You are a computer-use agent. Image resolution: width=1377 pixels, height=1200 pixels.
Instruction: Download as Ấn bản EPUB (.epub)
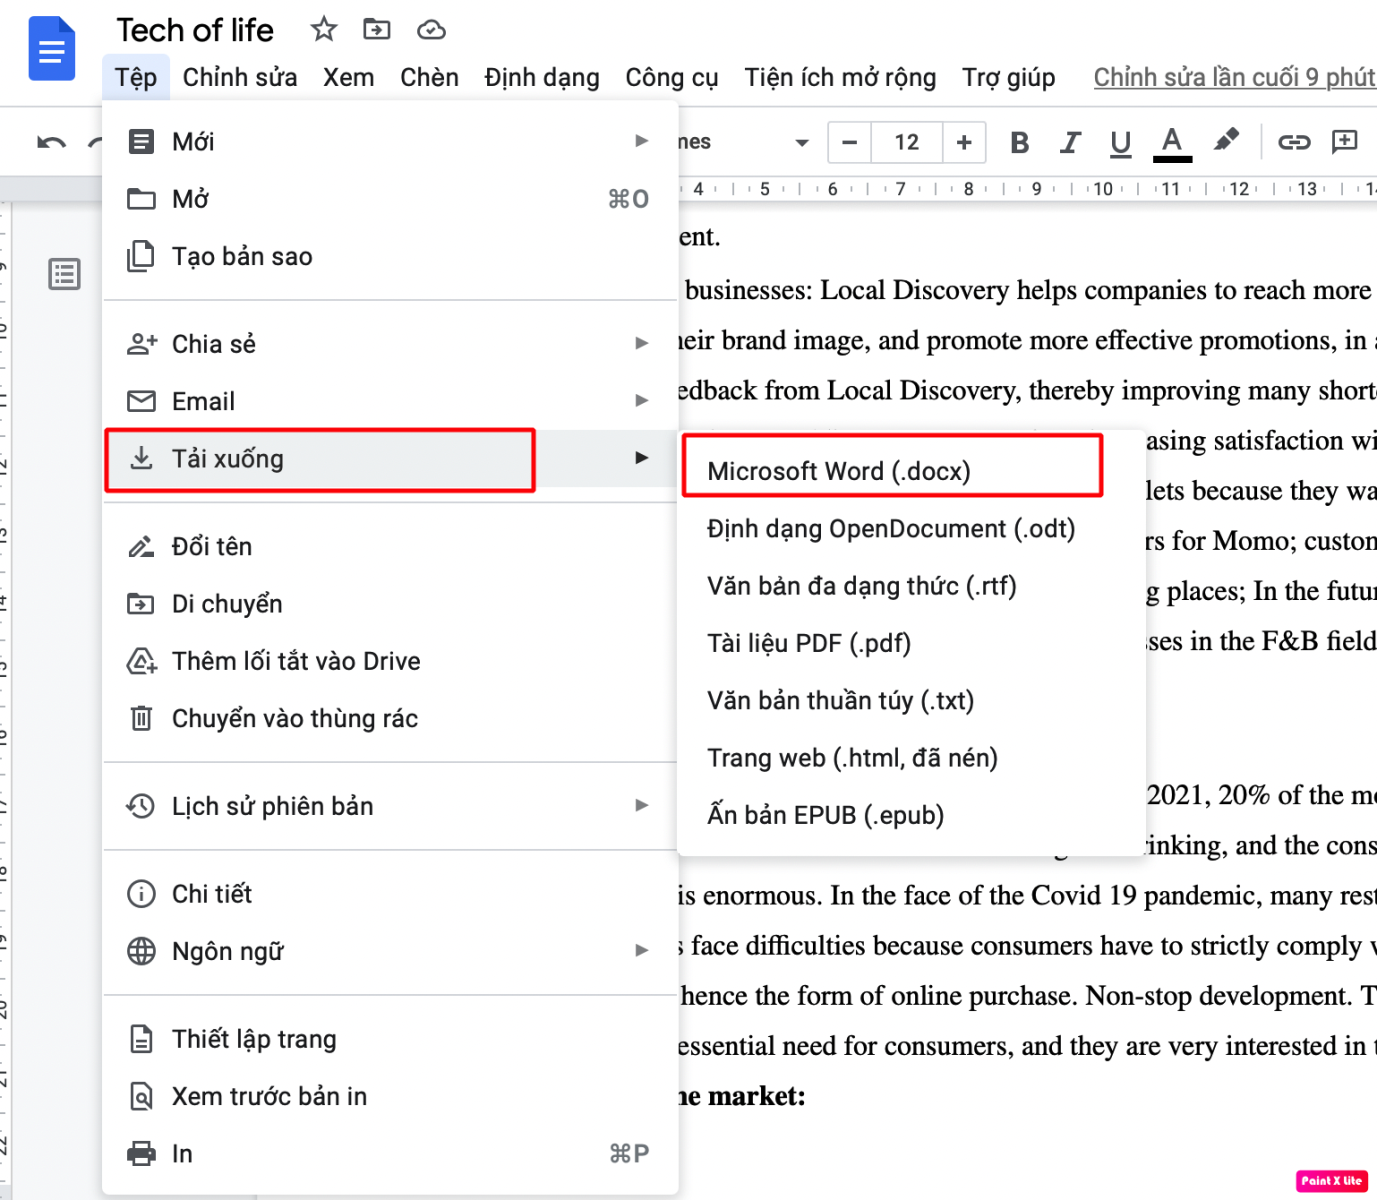911,815
